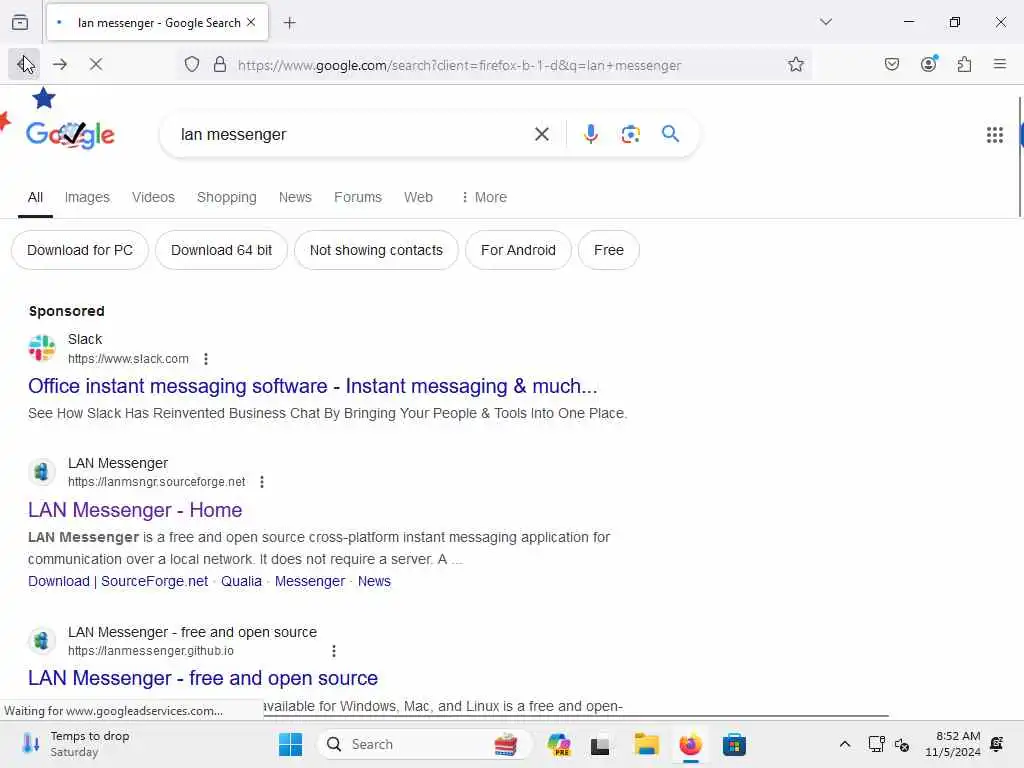Image resolution: width=1024 pixels, height=768 pixels.
Task: Expand the list all tabs chevron
Action: (826, 22)
